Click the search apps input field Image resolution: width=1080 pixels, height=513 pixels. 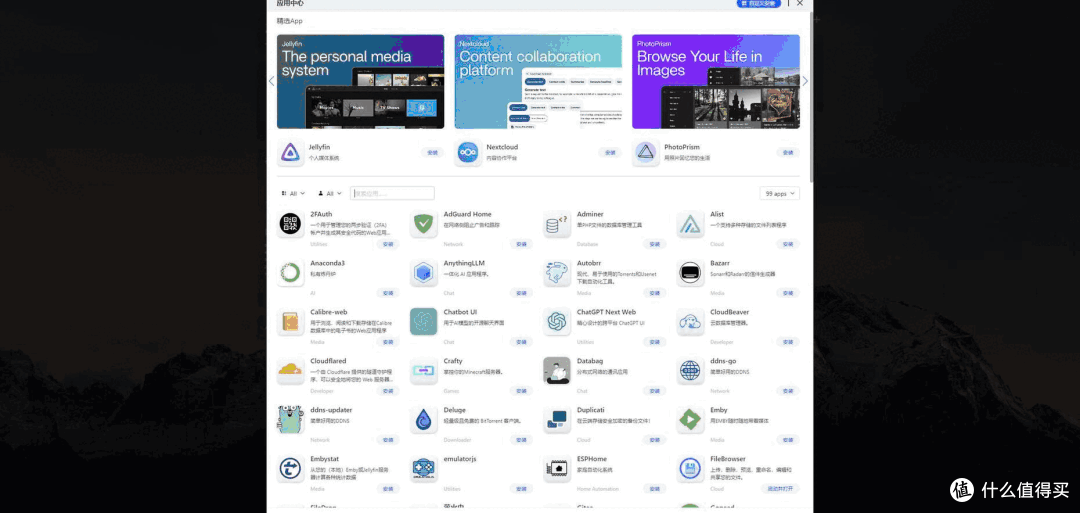392,193
